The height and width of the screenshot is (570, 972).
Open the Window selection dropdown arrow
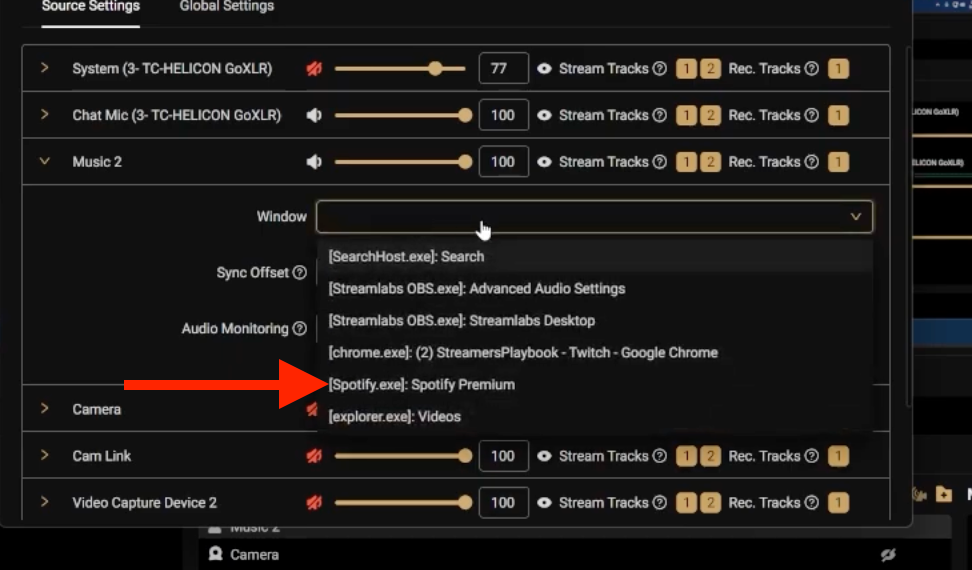pyautogui.click(x=855, y=216)
